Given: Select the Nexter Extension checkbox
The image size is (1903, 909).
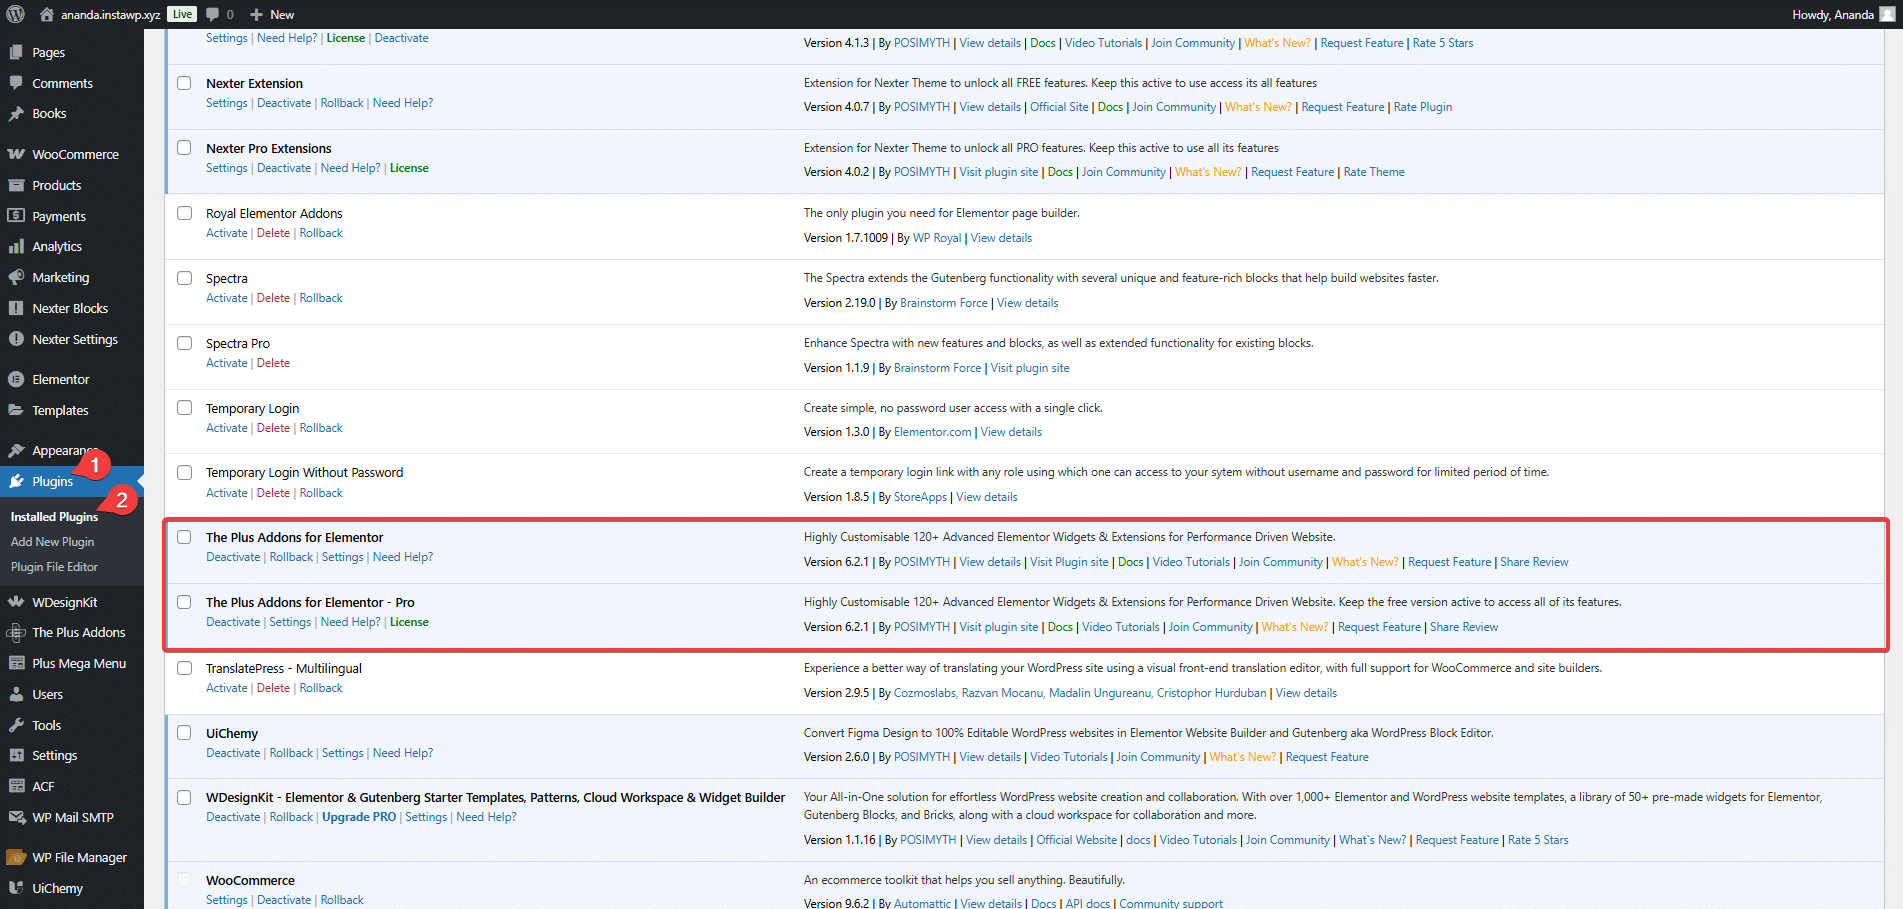Looking at the screenshot, I should (184, 83).
